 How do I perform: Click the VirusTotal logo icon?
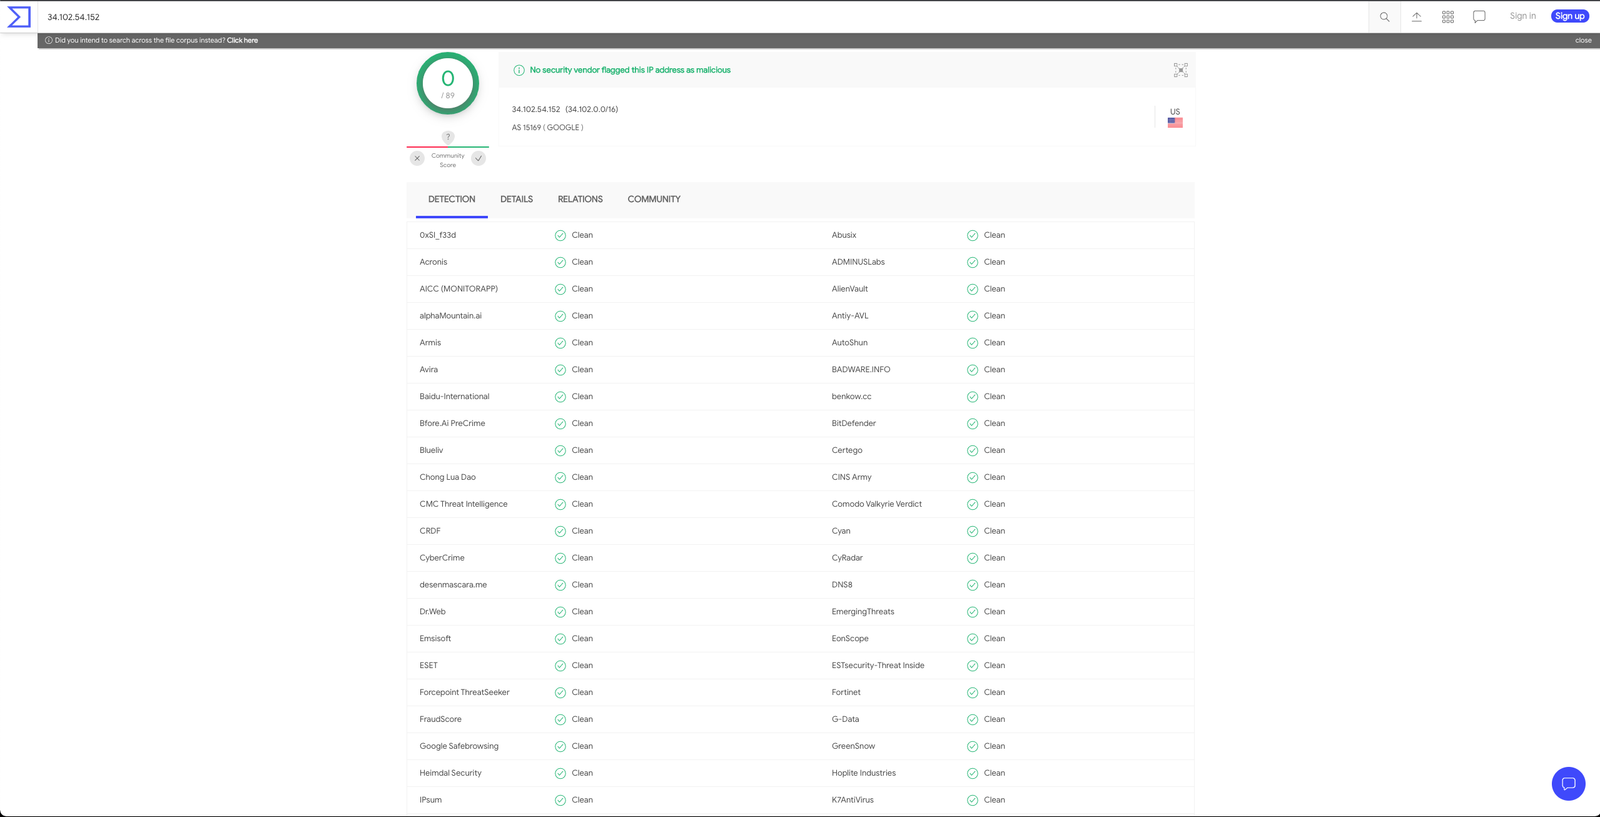(x=19, y=17)
